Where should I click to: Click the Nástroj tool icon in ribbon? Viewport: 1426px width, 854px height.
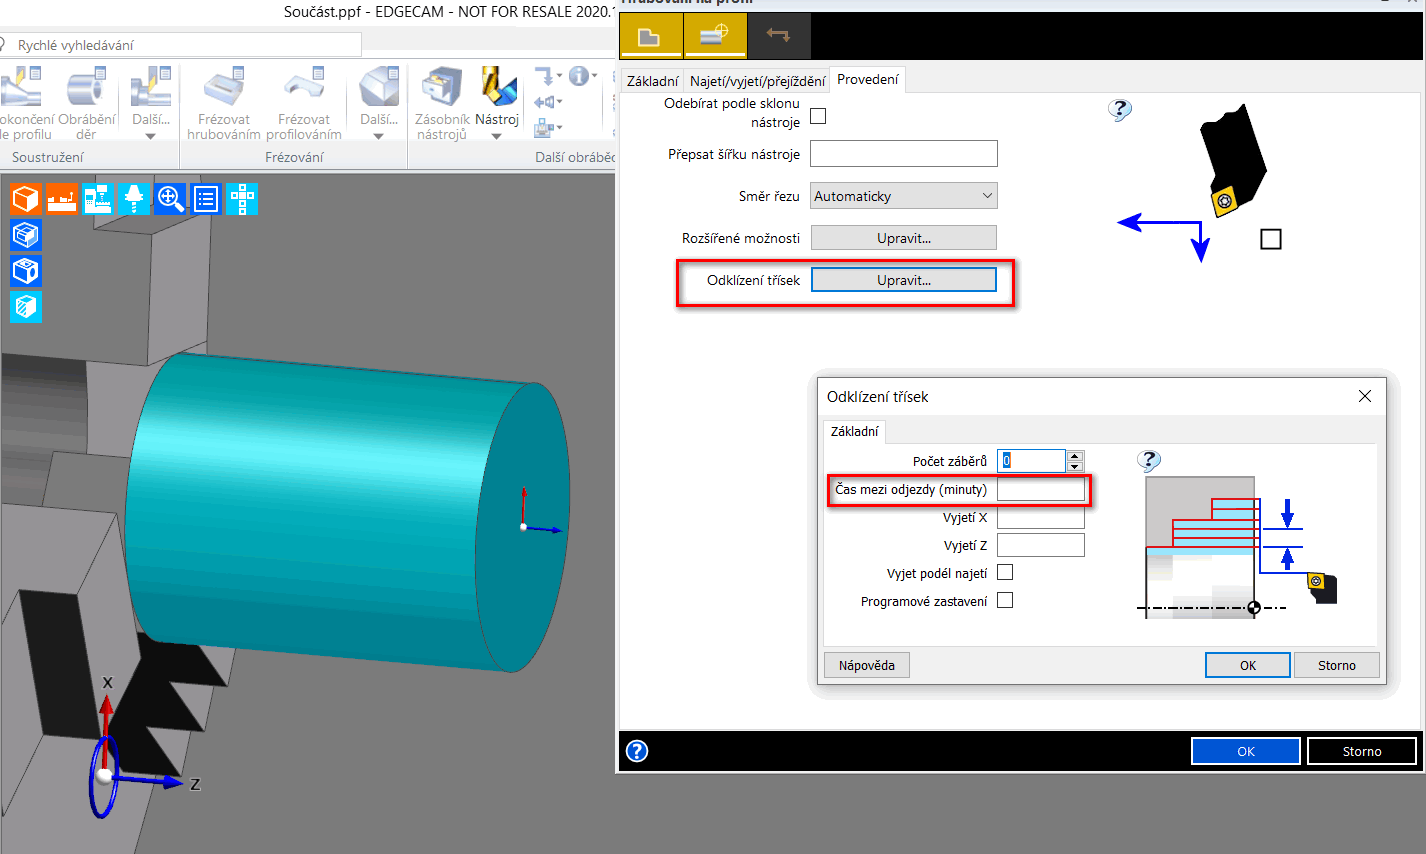coord(497,88)
